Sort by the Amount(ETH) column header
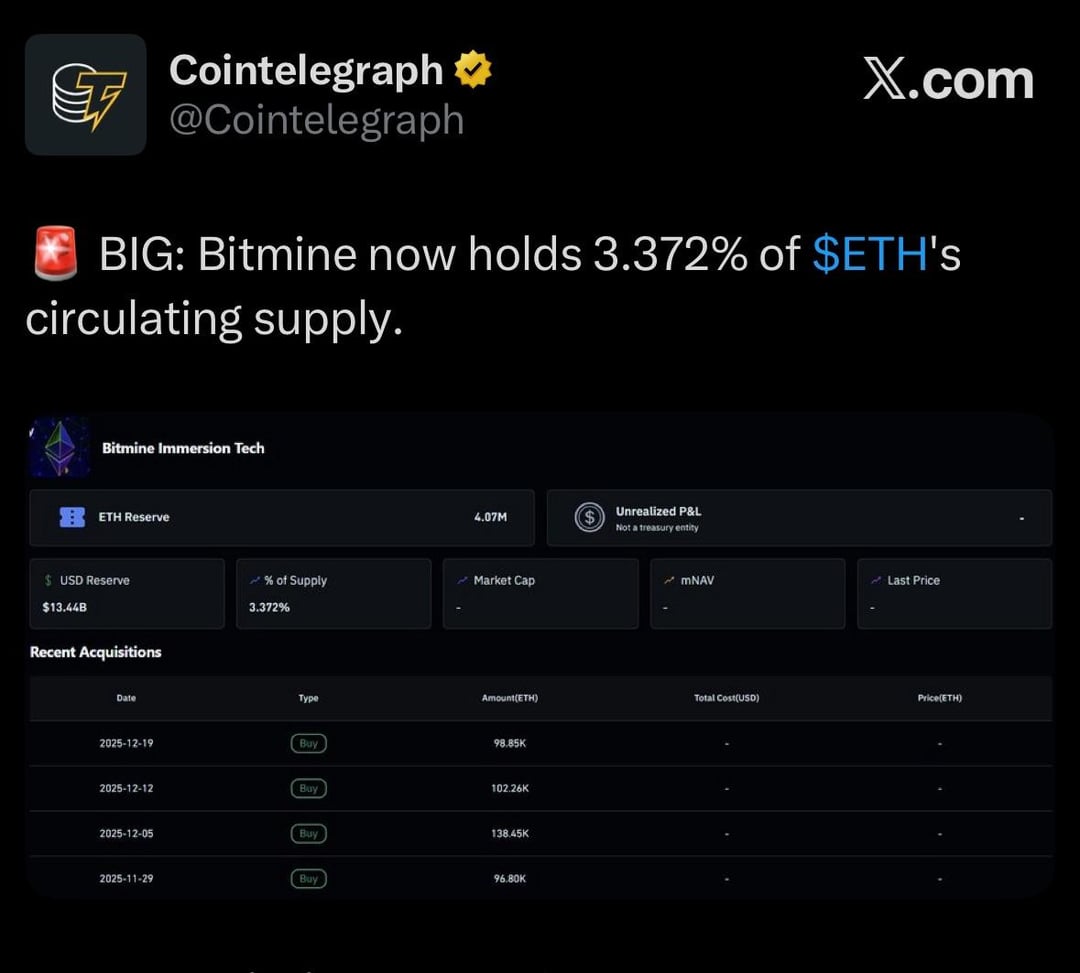The width and height of the screenshot is (1080, 973). (510, 698)
